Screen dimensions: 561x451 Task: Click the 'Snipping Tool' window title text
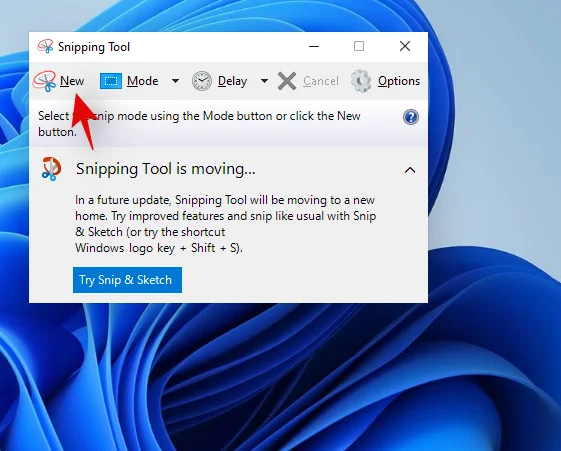[94, 47]
